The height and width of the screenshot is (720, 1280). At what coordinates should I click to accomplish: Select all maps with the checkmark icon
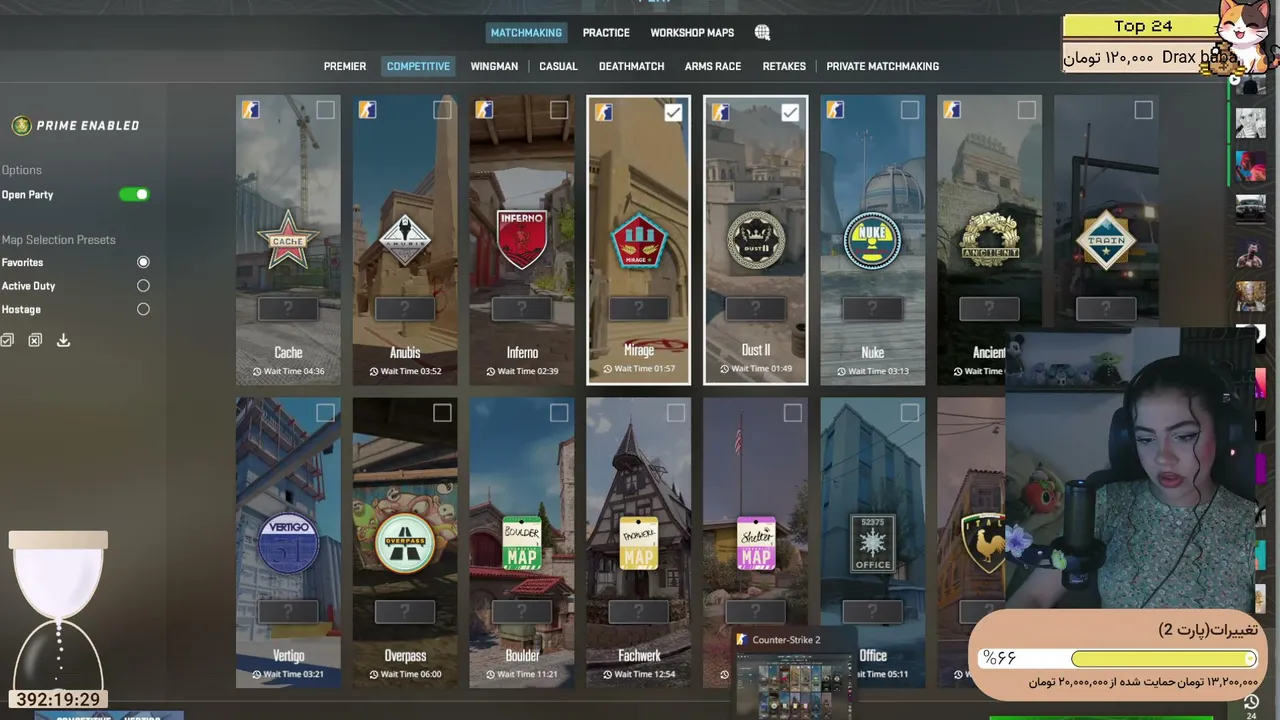(x=7, y=340)
